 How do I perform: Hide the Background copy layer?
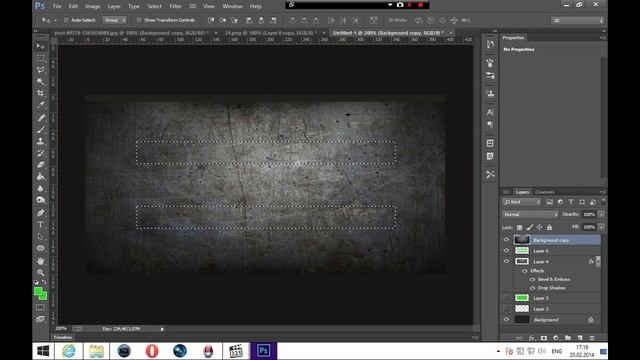click(507, 240)
